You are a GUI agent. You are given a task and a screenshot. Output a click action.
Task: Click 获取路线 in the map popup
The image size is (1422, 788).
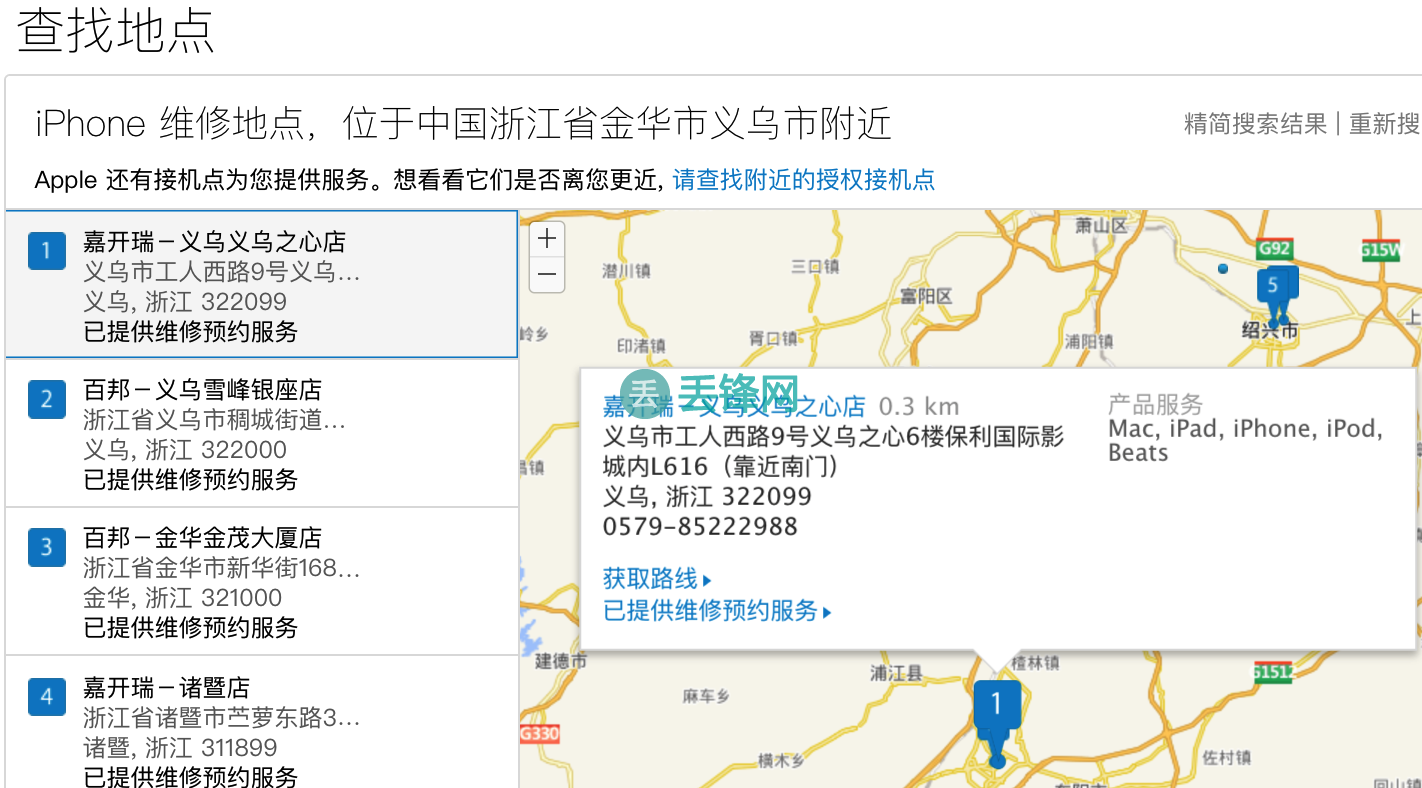click(x=657, y=579)
